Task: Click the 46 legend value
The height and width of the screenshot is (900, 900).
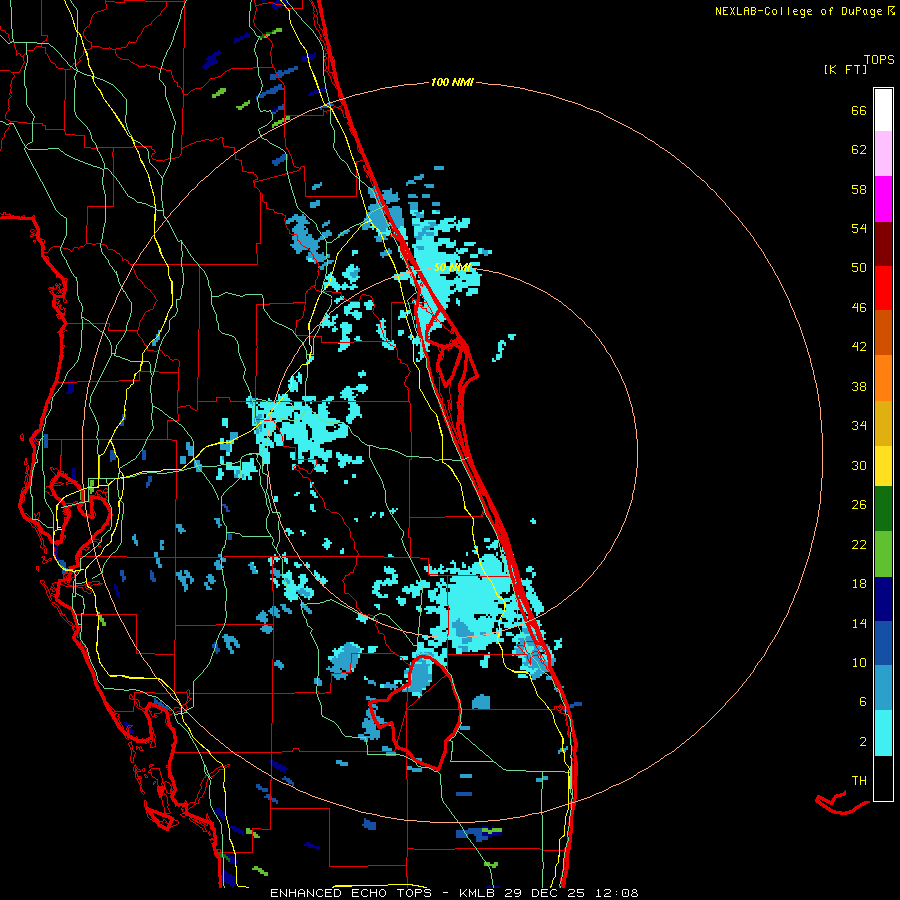Action: (x=859, y=308)
